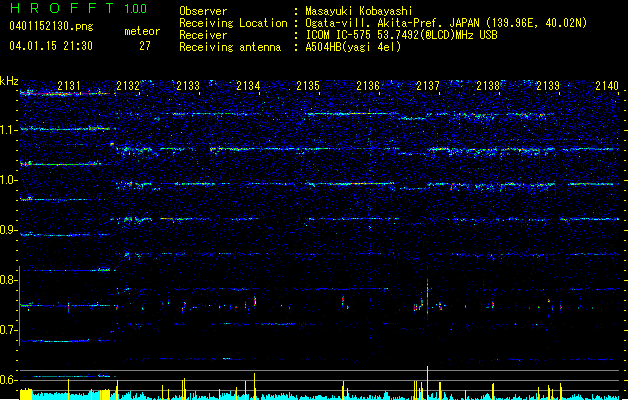Click the tallest yellow level bar near 2137
This screenshot has width=629, height=400.
coord(428,383)
